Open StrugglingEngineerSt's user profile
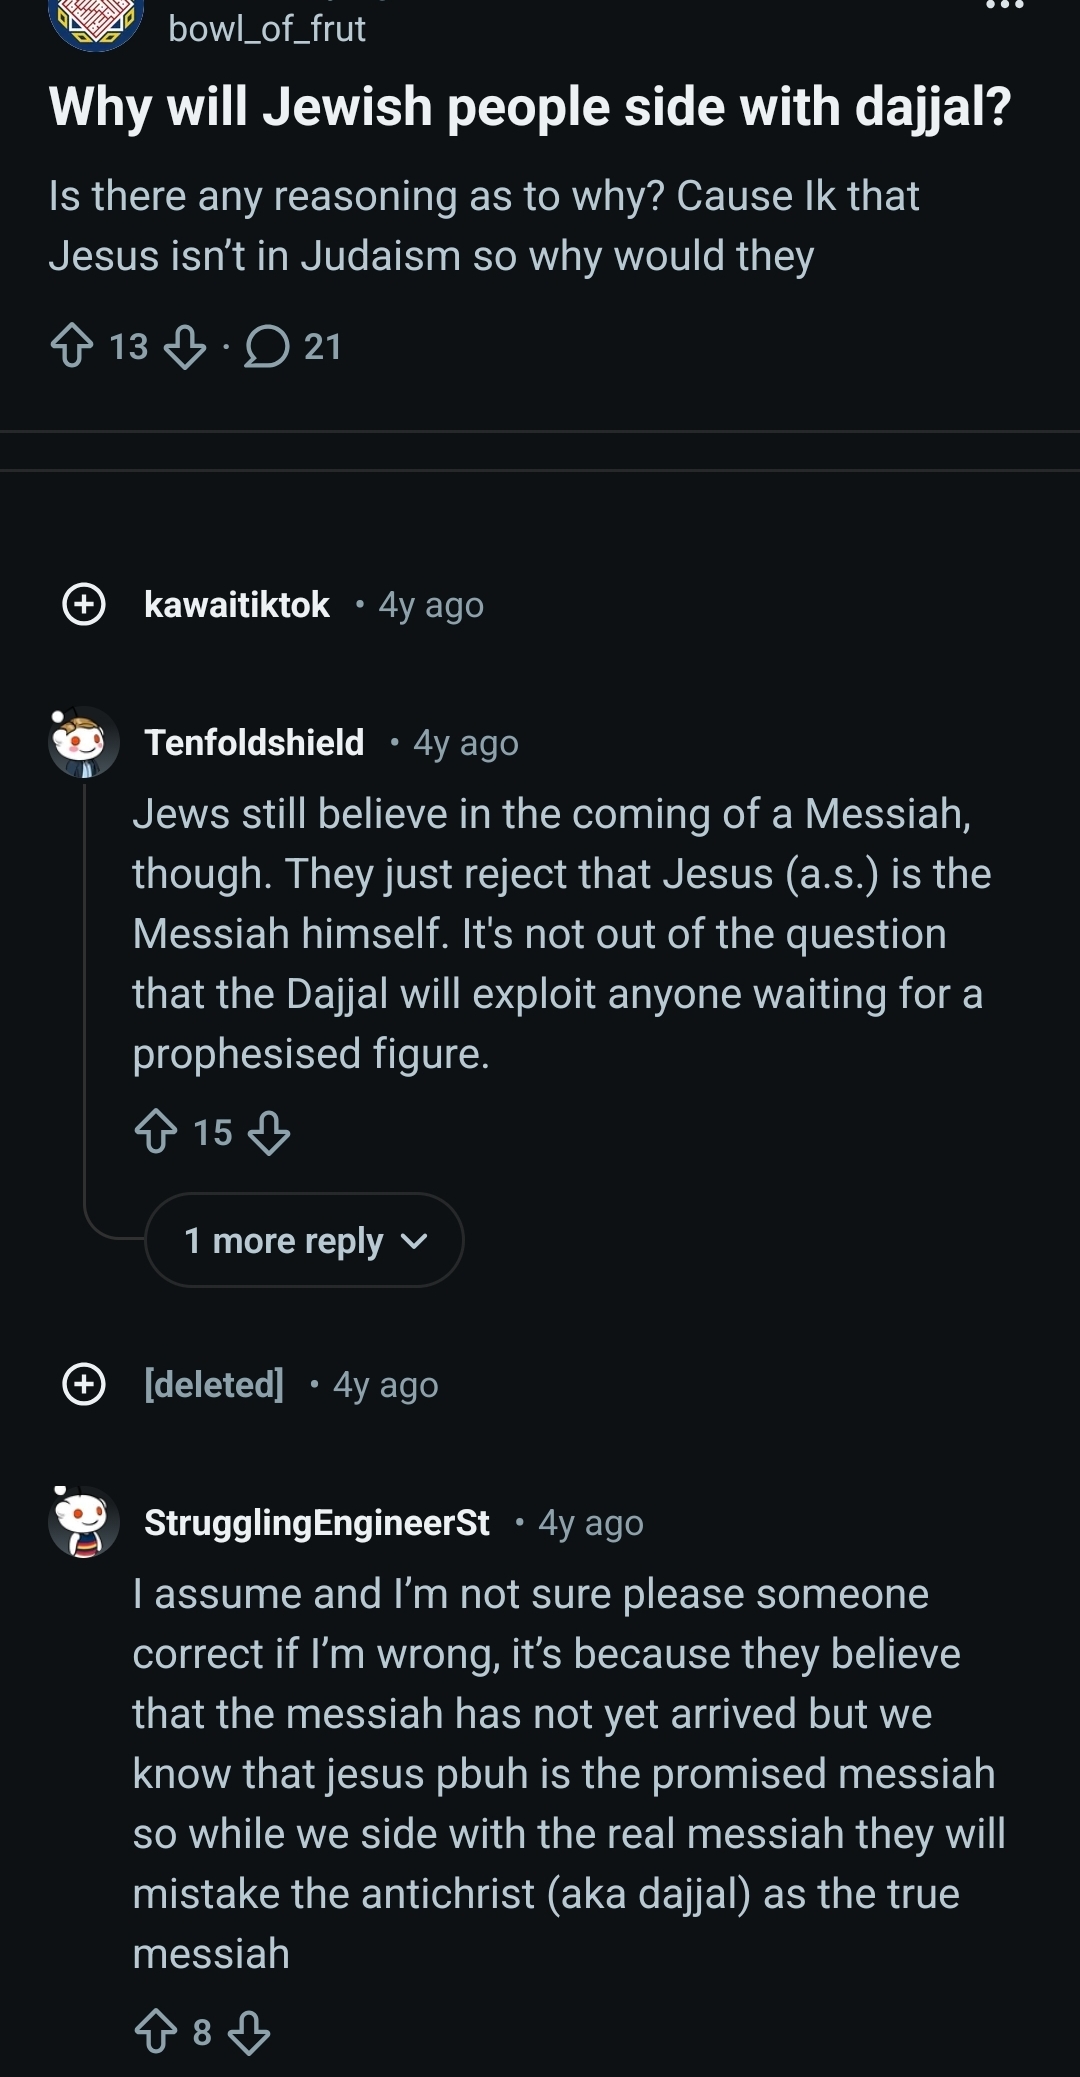The width and height of the screenshot is (1080, 2077). [x=317, y=1522]
